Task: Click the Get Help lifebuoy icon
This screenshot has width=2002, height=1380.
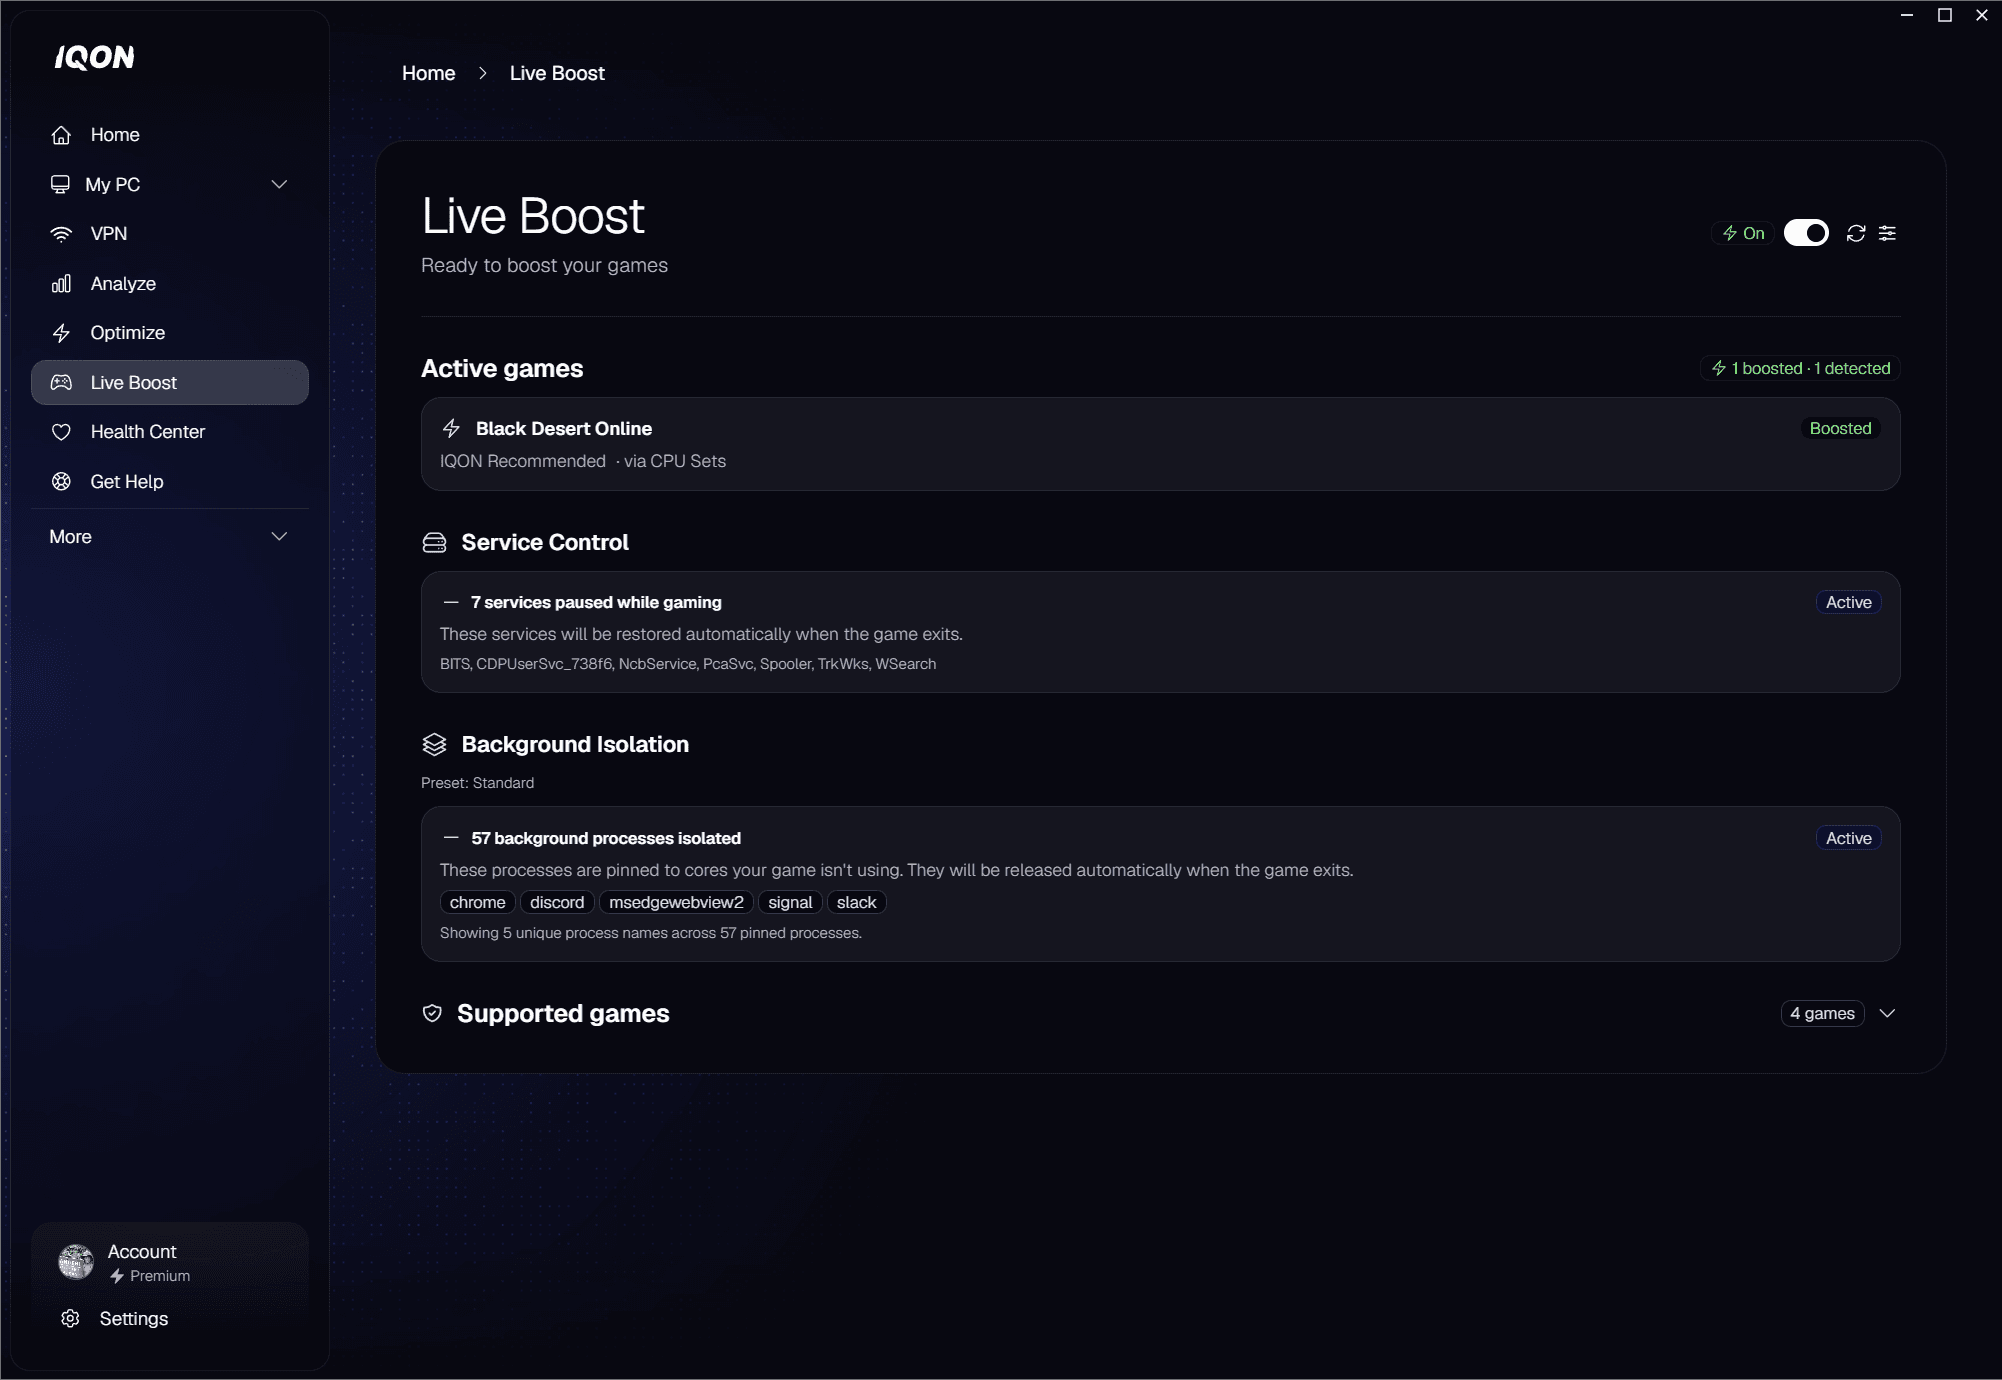Action: tap(61, 481)
